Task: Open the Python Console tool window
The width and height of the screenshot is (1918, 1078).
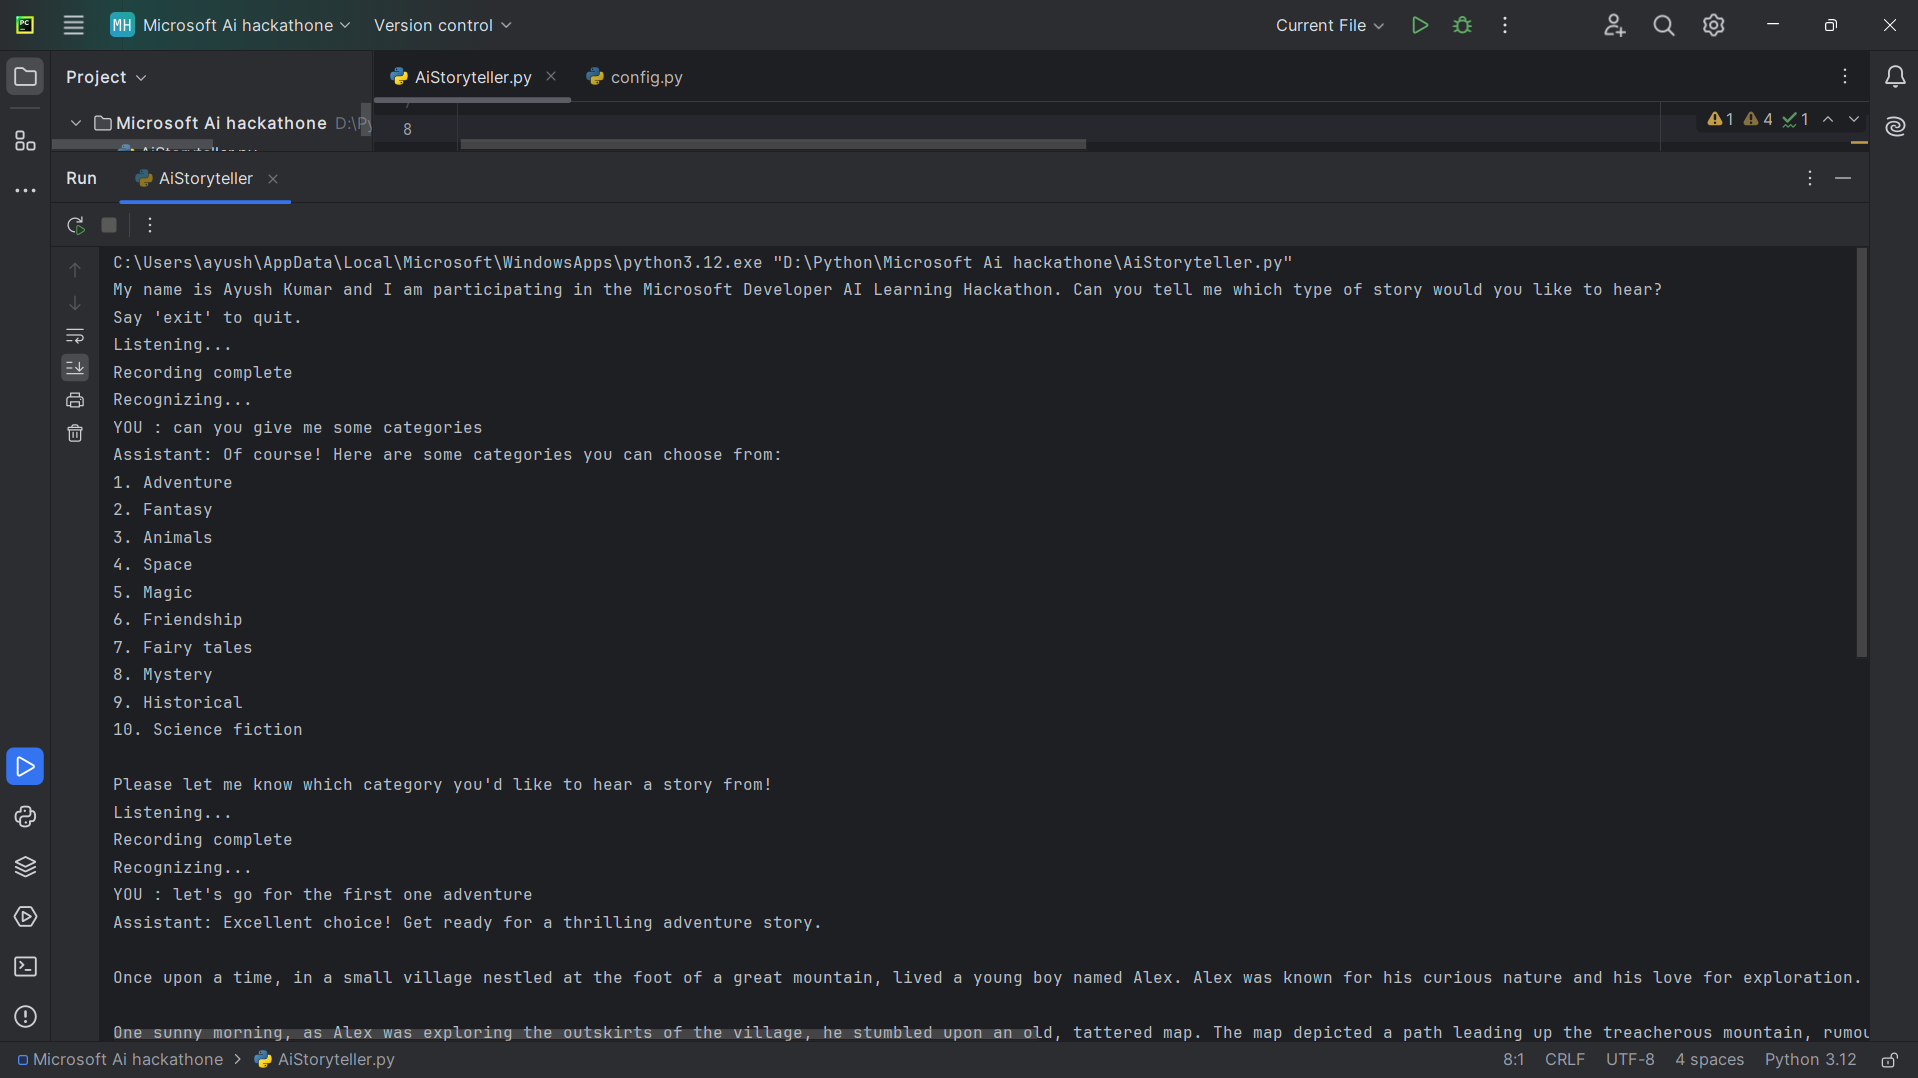Action: point(26,817)
